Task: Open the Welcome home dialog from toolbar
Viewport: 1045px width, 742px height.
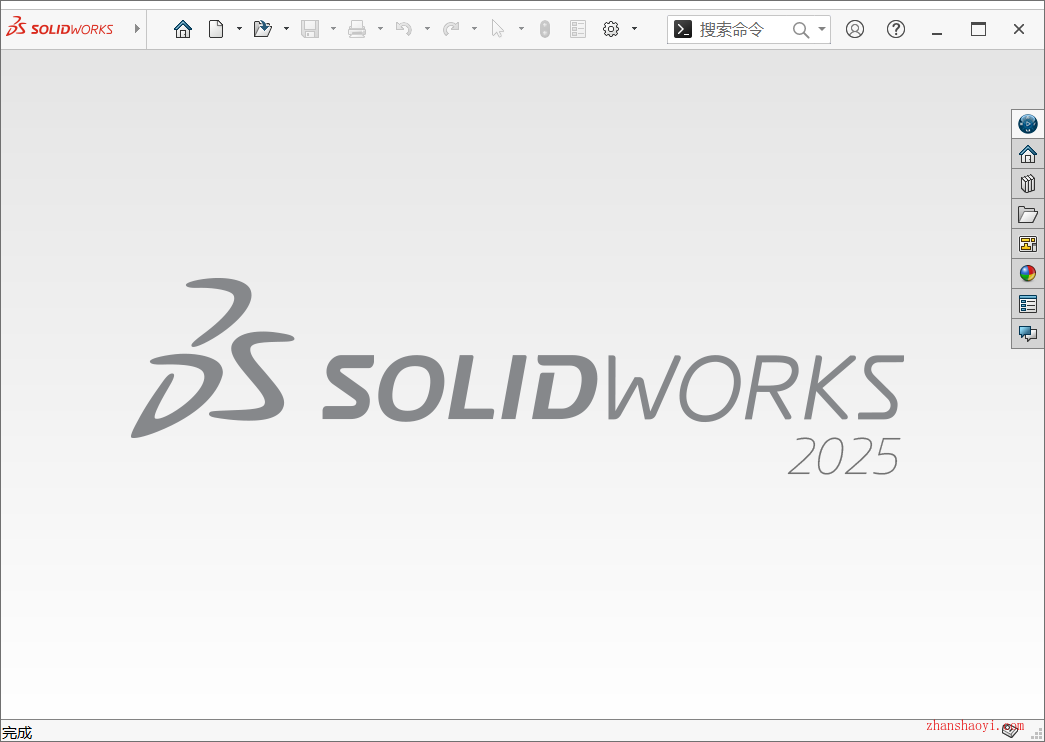Action: [x=183, y=29]
